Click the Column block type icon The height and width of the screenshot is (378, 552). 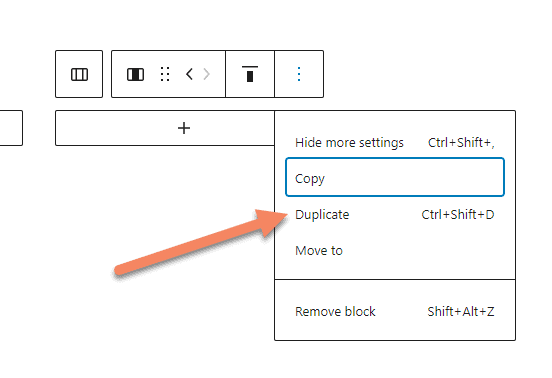[136, 74]
